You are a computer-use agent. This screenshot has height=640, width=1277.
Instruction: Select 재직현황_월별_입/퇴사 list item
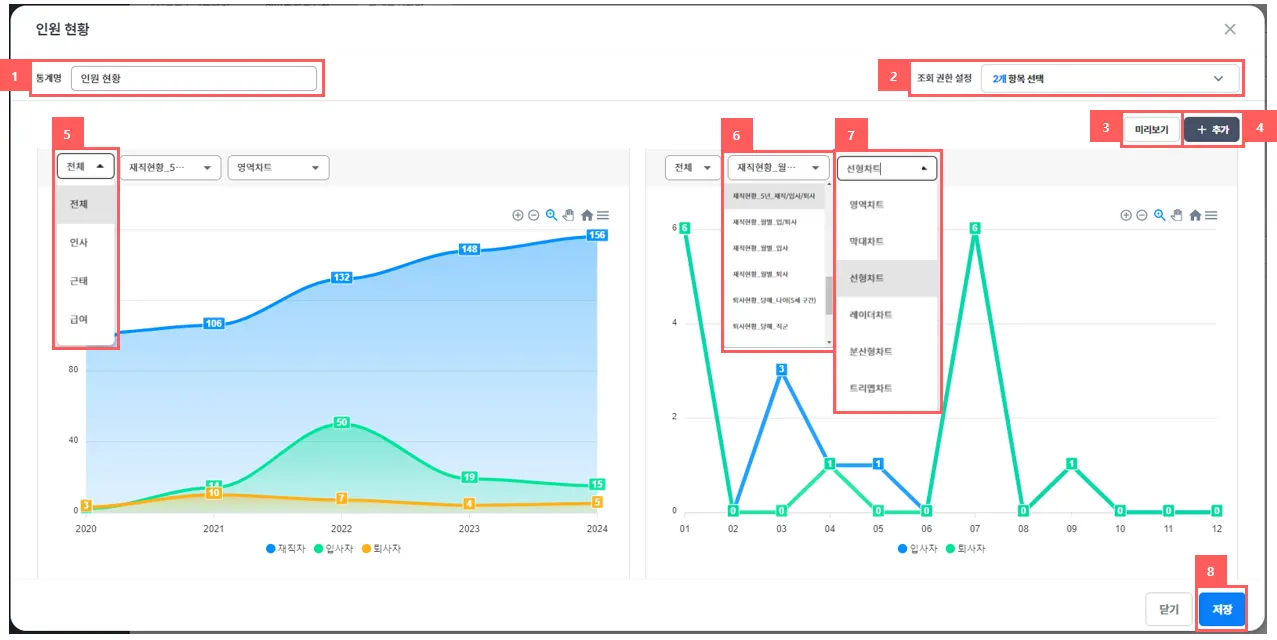tap(775, 221)
